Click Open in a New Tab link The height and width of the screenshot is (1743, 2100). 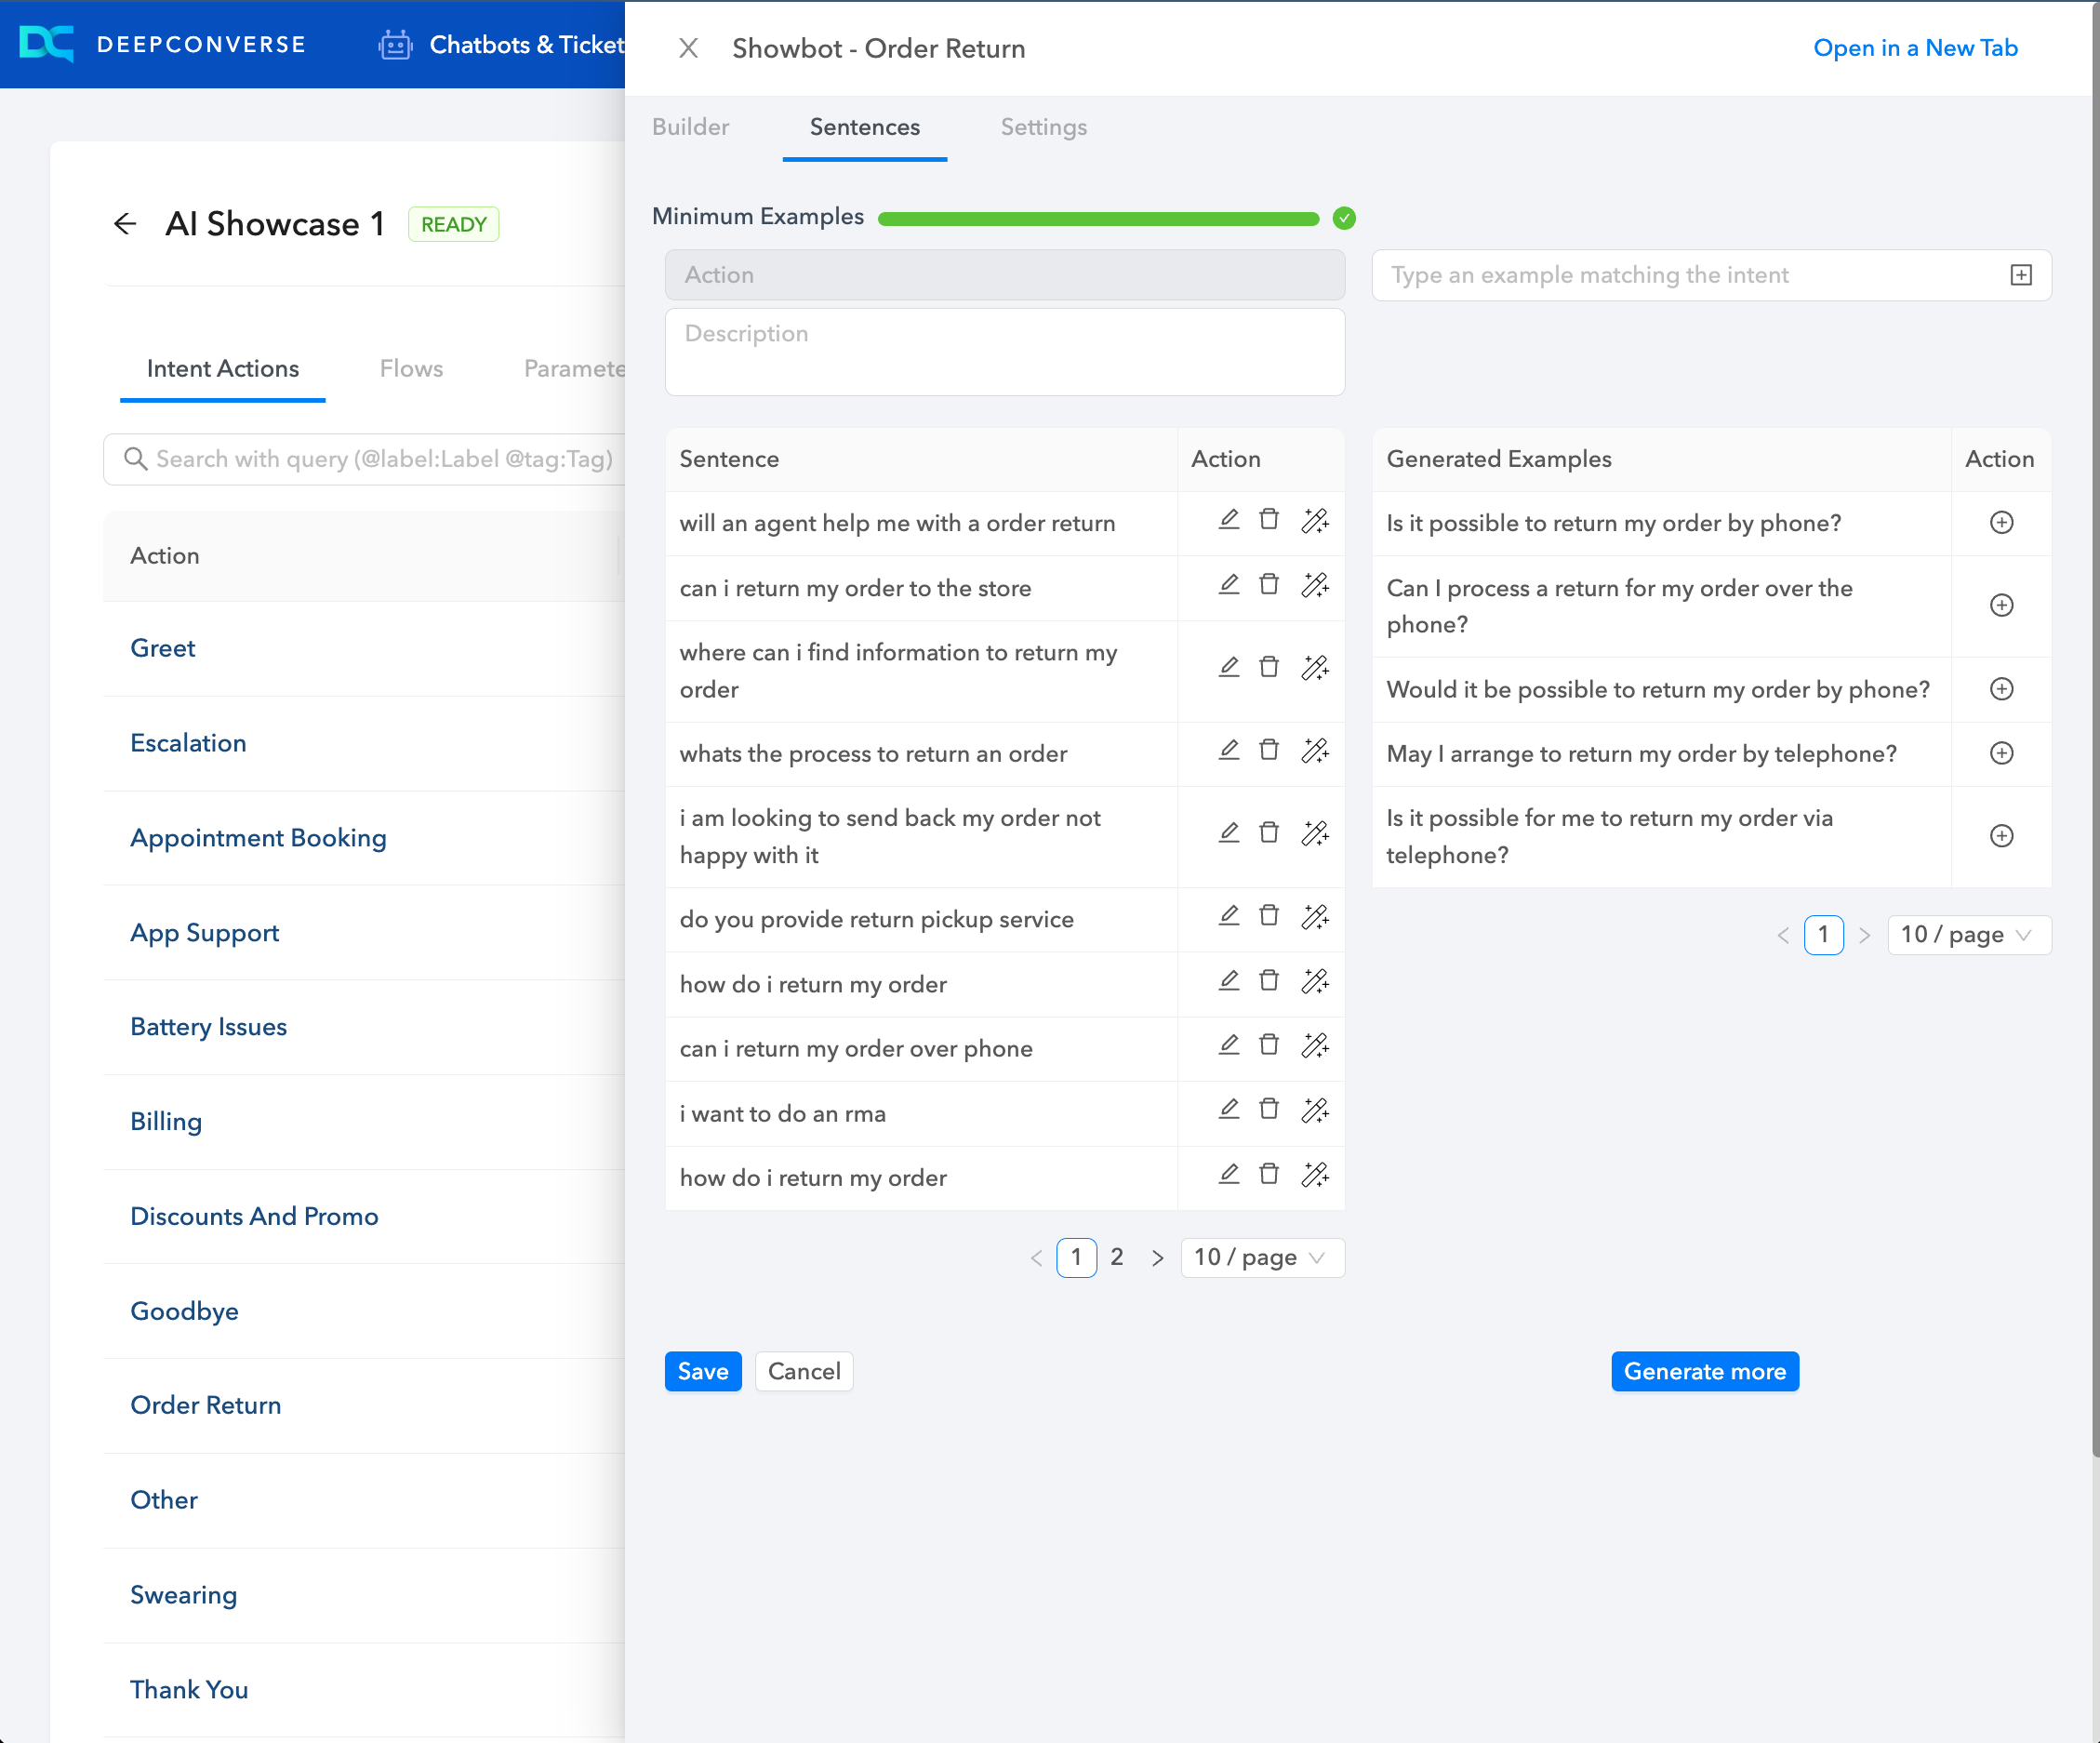(1914, 48)
